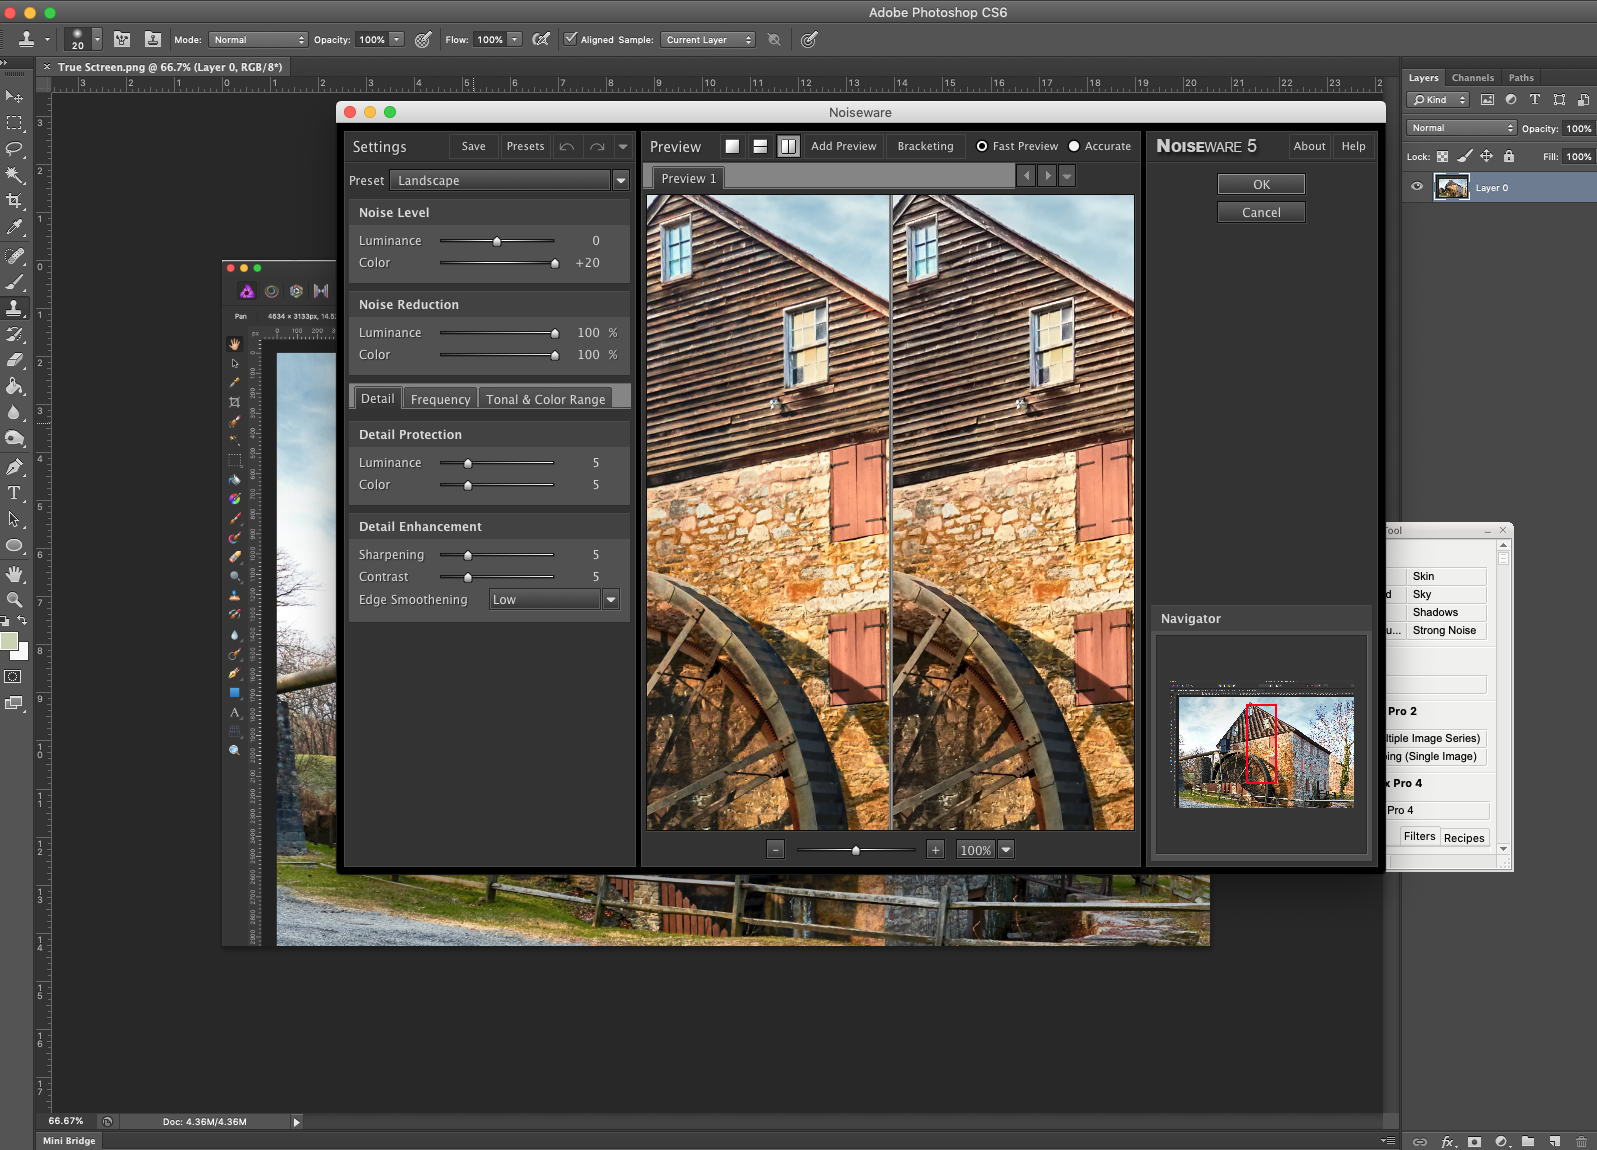Select the Pen tool
The height and width of the screenshot is (1150, 1597).
(14, 467)
